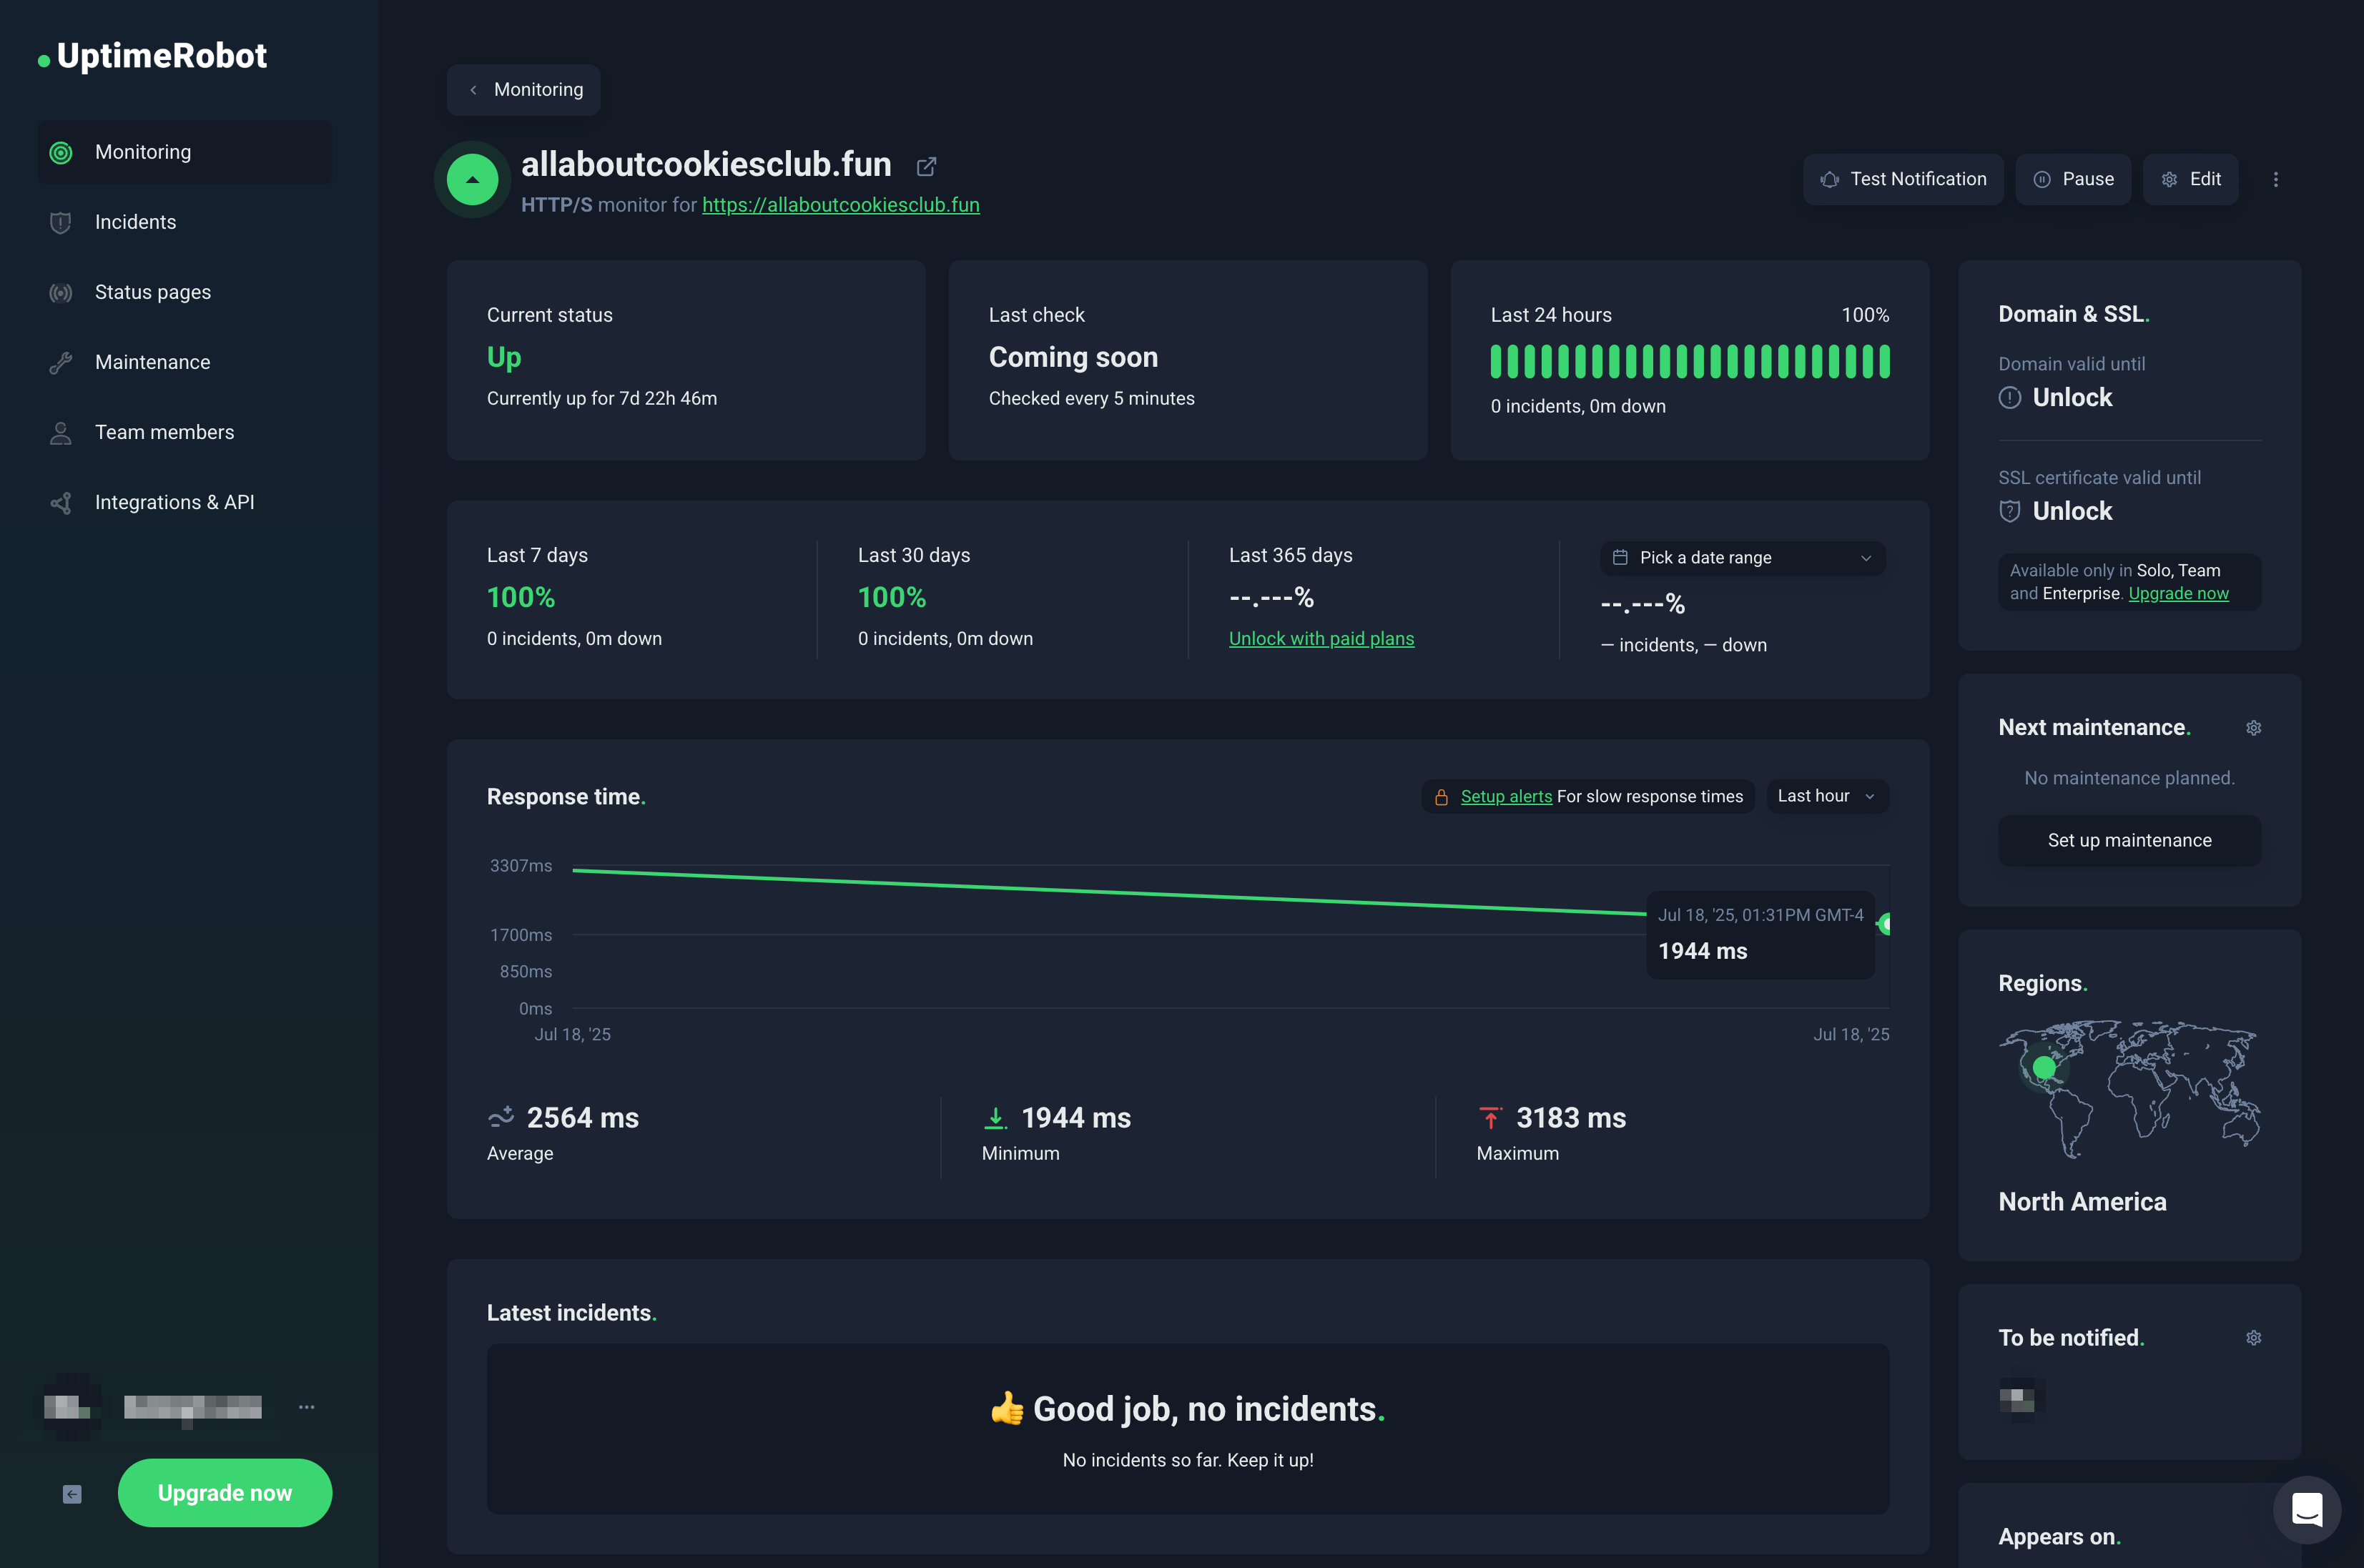Open Team members in sidebar
This screenshot has height=1568, width=2364.
click(x=184, y=432)
